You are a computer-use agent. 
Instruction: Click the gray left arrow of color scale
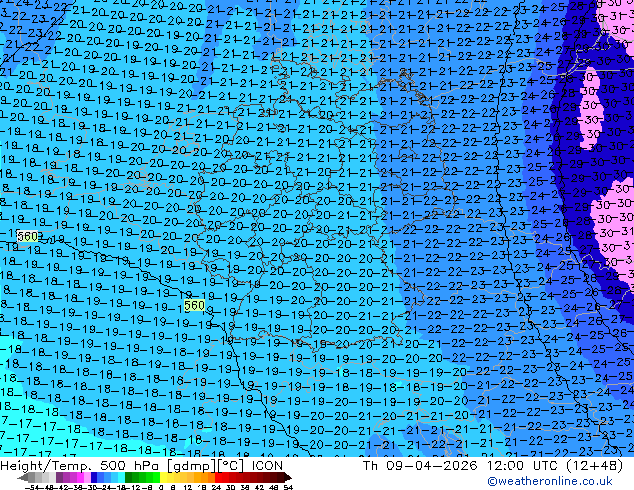23,478
